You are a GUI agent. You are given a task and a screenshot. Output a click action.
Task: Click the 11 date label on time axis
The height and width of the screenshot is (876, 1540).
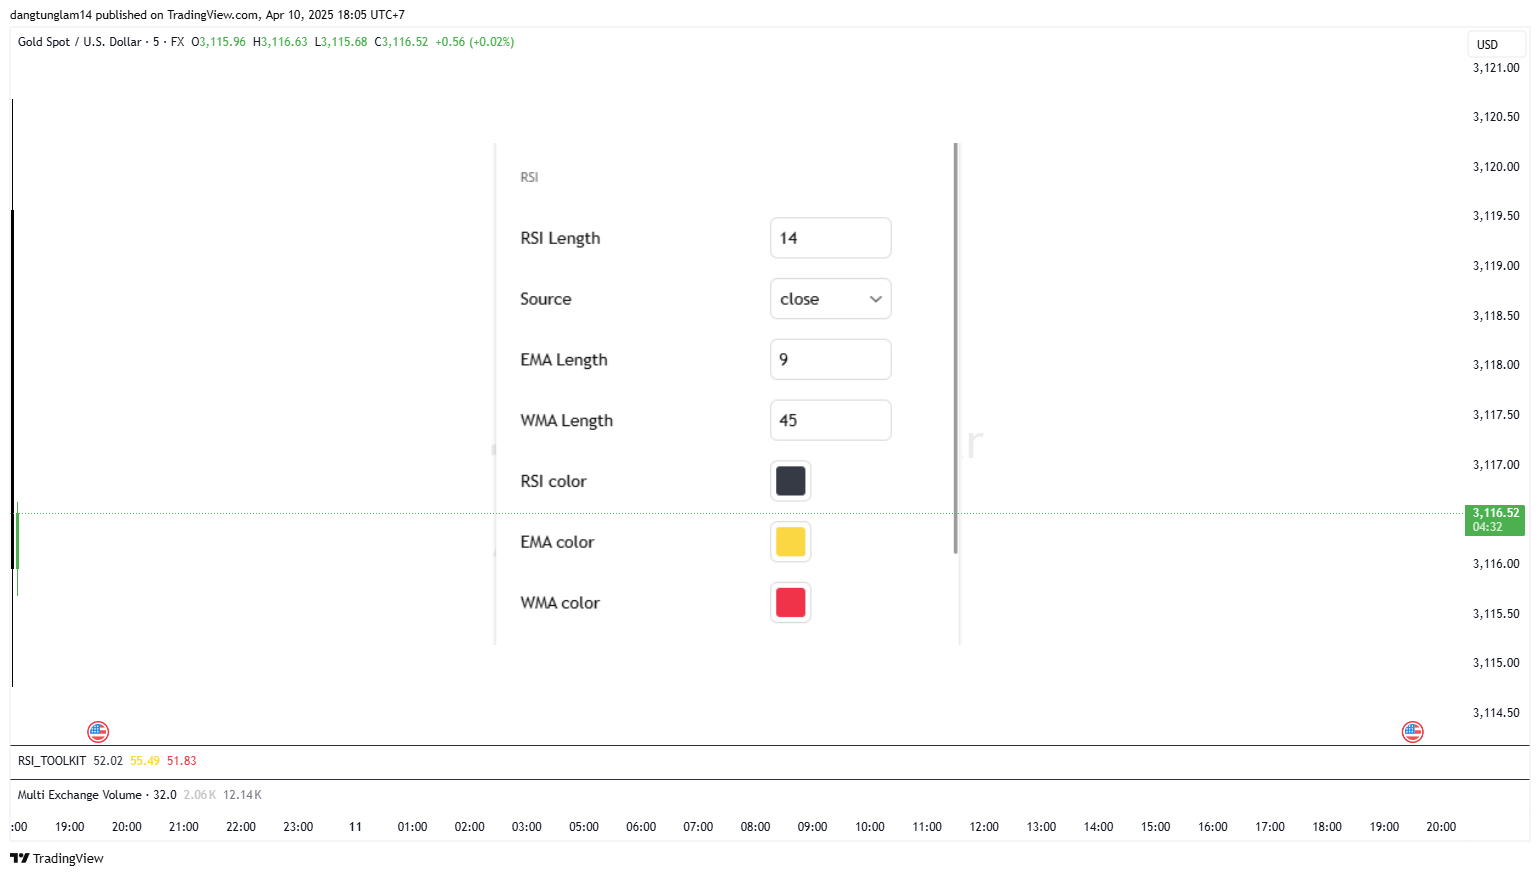pos(355,827)
